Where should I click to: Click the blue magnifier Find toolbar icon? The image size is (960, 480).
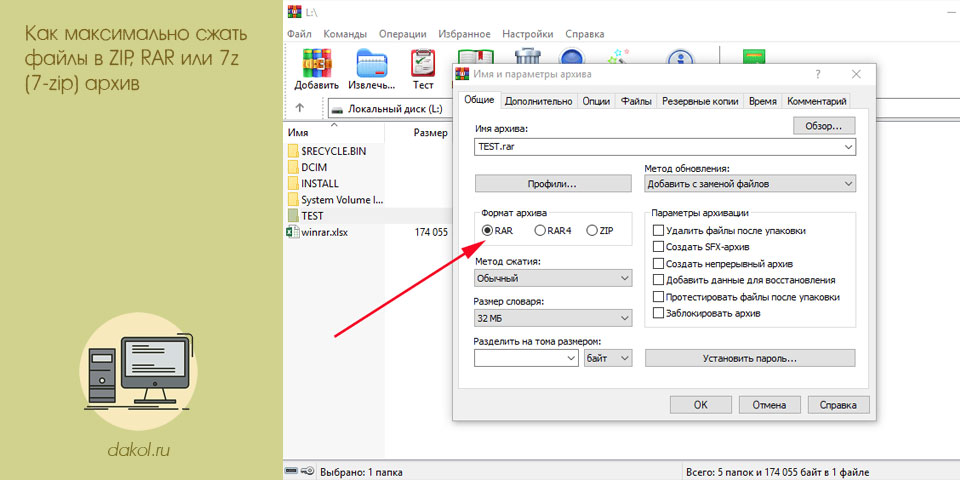point(574,55)
